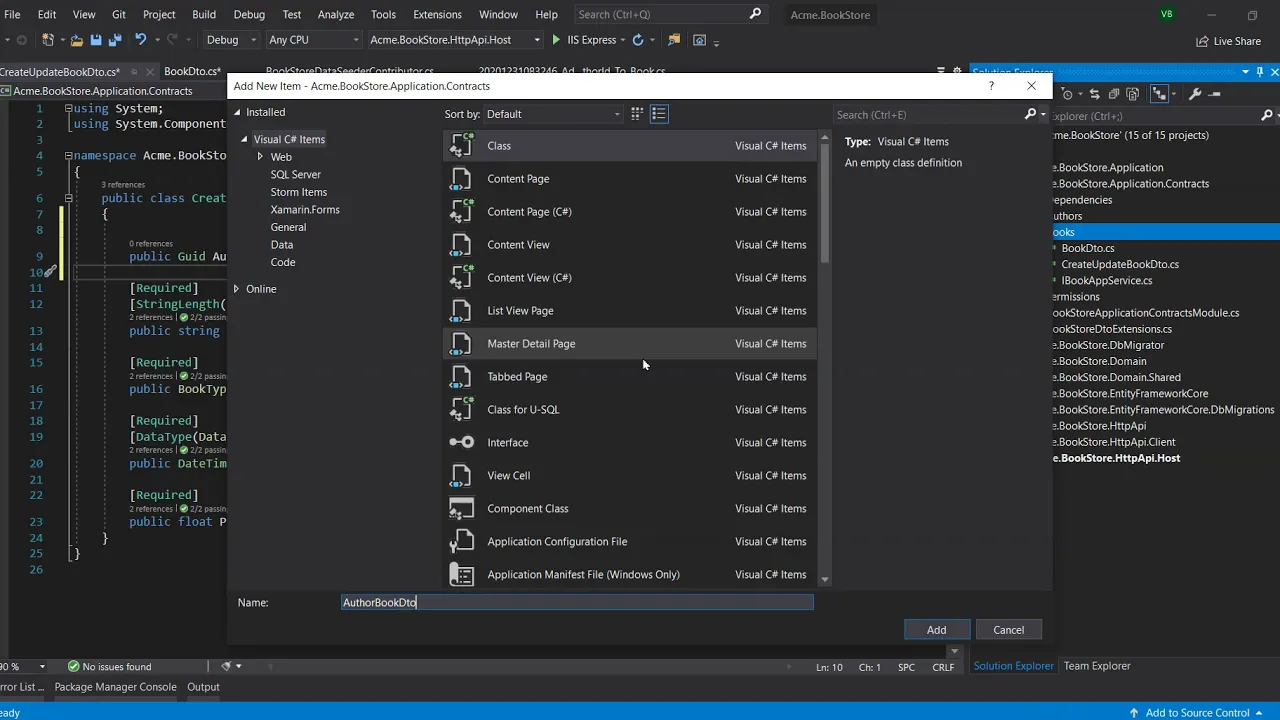1280x720 pixels.
Task: Open the Build menu
Action: coord(204,14)
